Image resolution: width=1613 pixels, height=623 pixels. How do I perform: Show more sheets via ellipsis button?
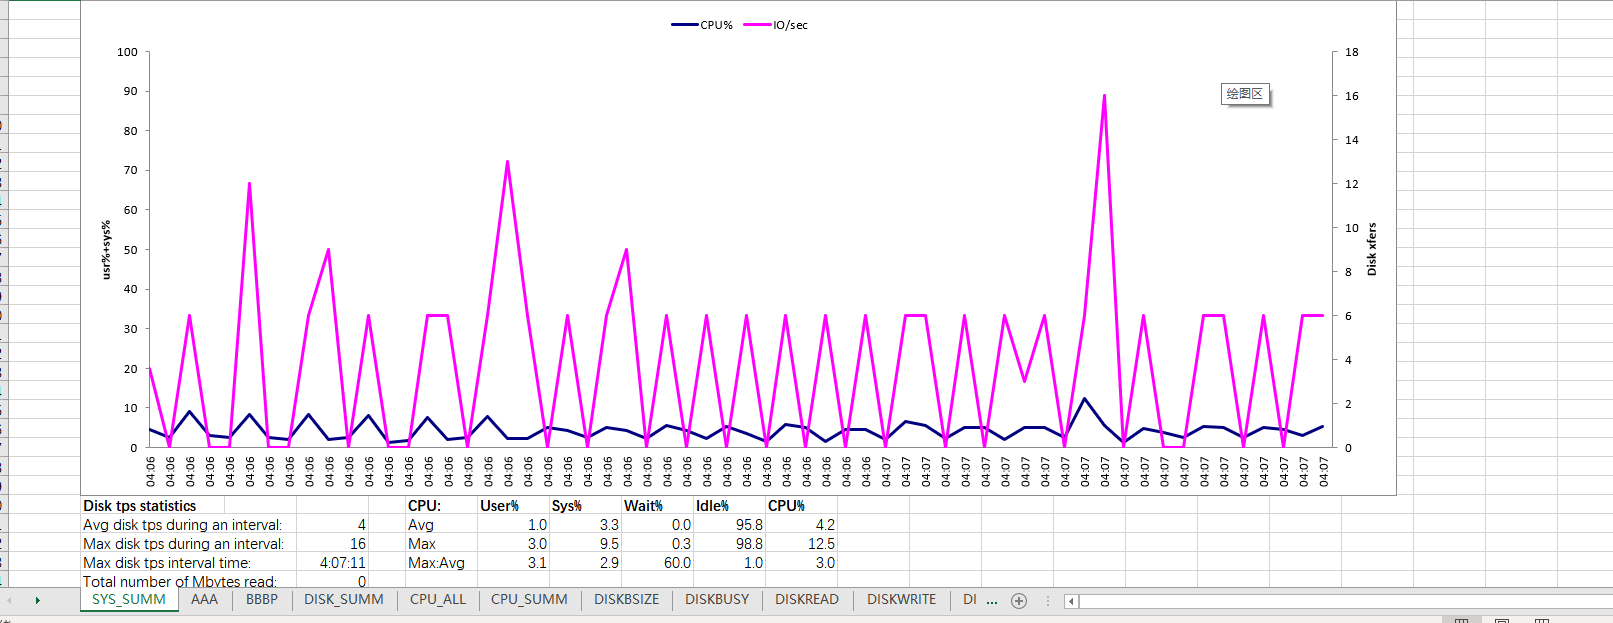[x=992, y=600]
